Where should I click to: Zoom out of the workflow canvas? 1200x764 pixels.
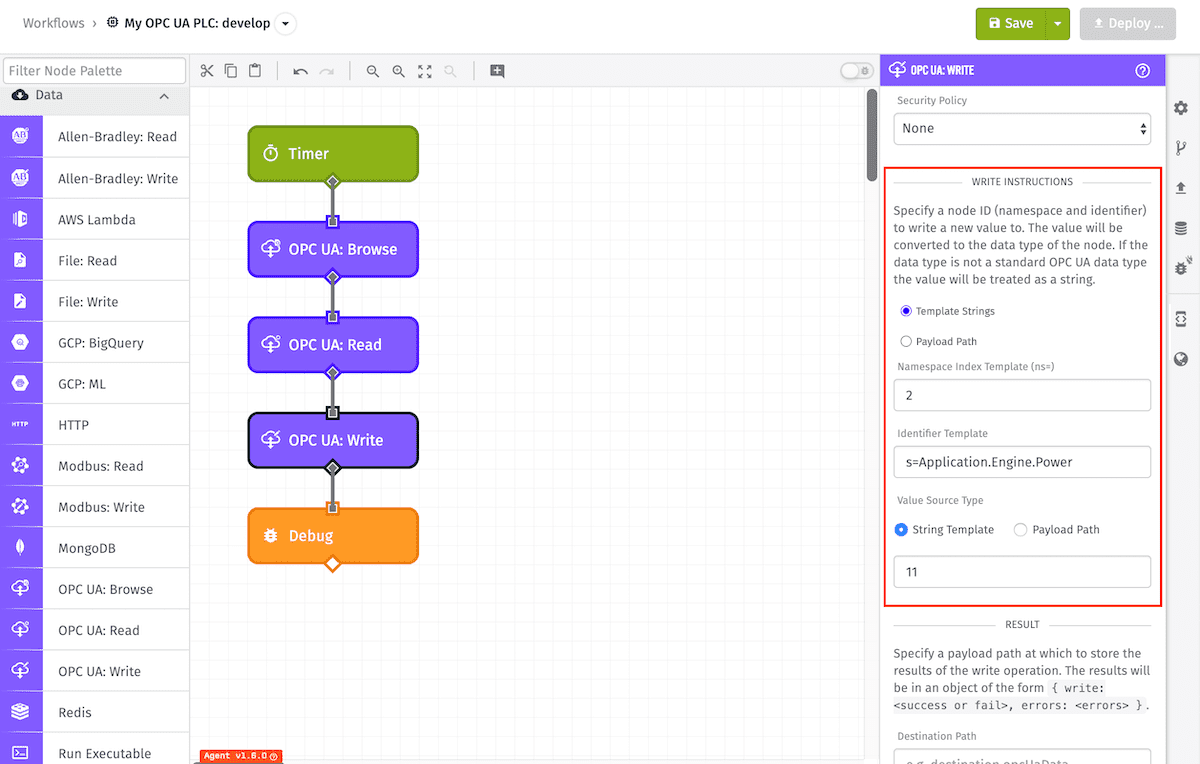pyautogui.click(x=373, y=71)
